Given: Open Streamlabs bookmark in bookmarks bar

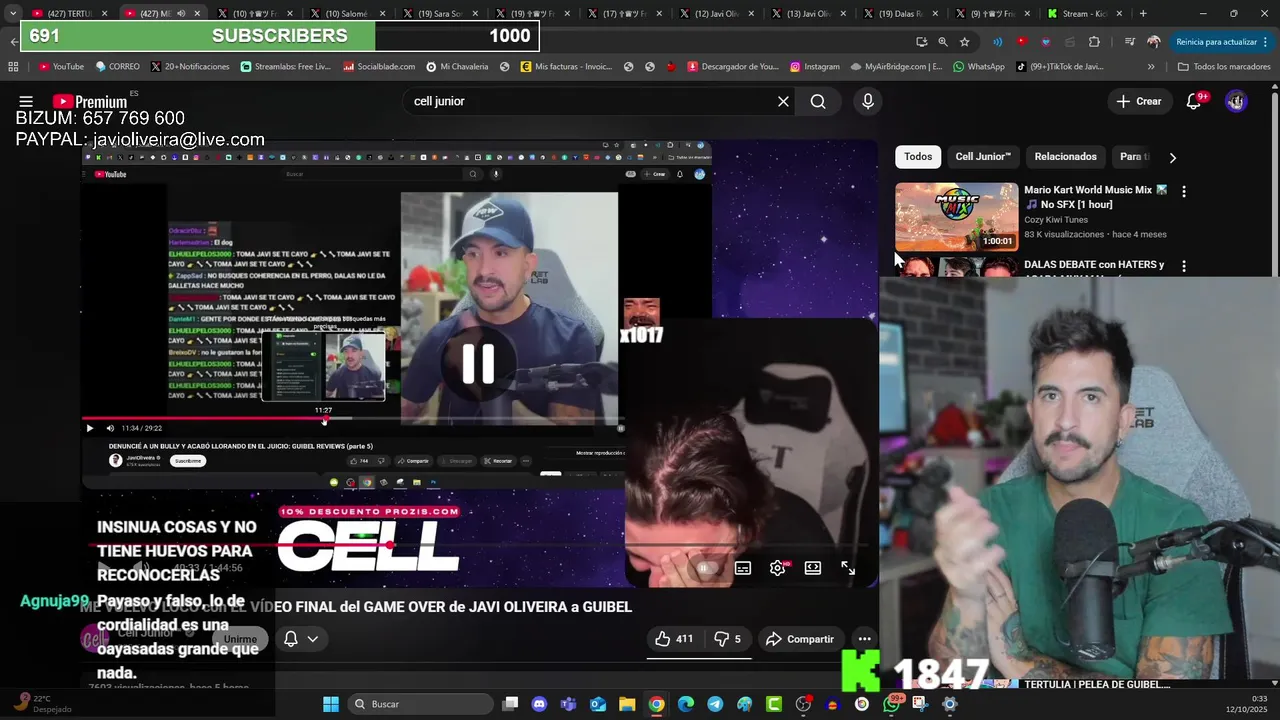Looking at the screenshot, I should click(285, 66).
